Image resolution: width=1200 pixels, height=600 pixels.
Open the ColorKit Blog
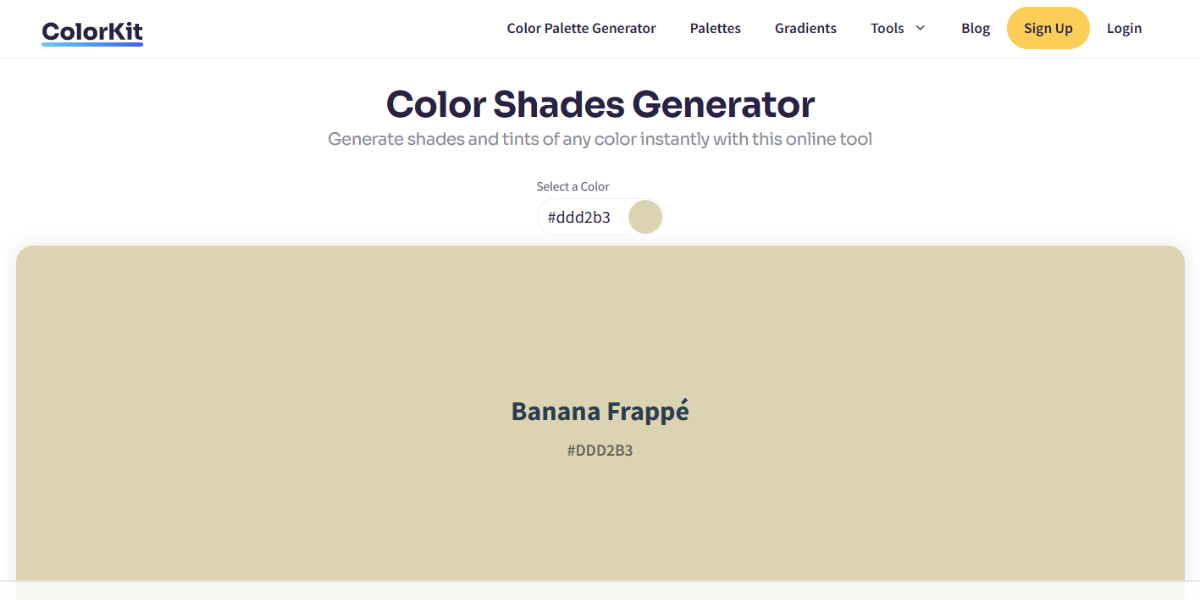coord(975,28)
